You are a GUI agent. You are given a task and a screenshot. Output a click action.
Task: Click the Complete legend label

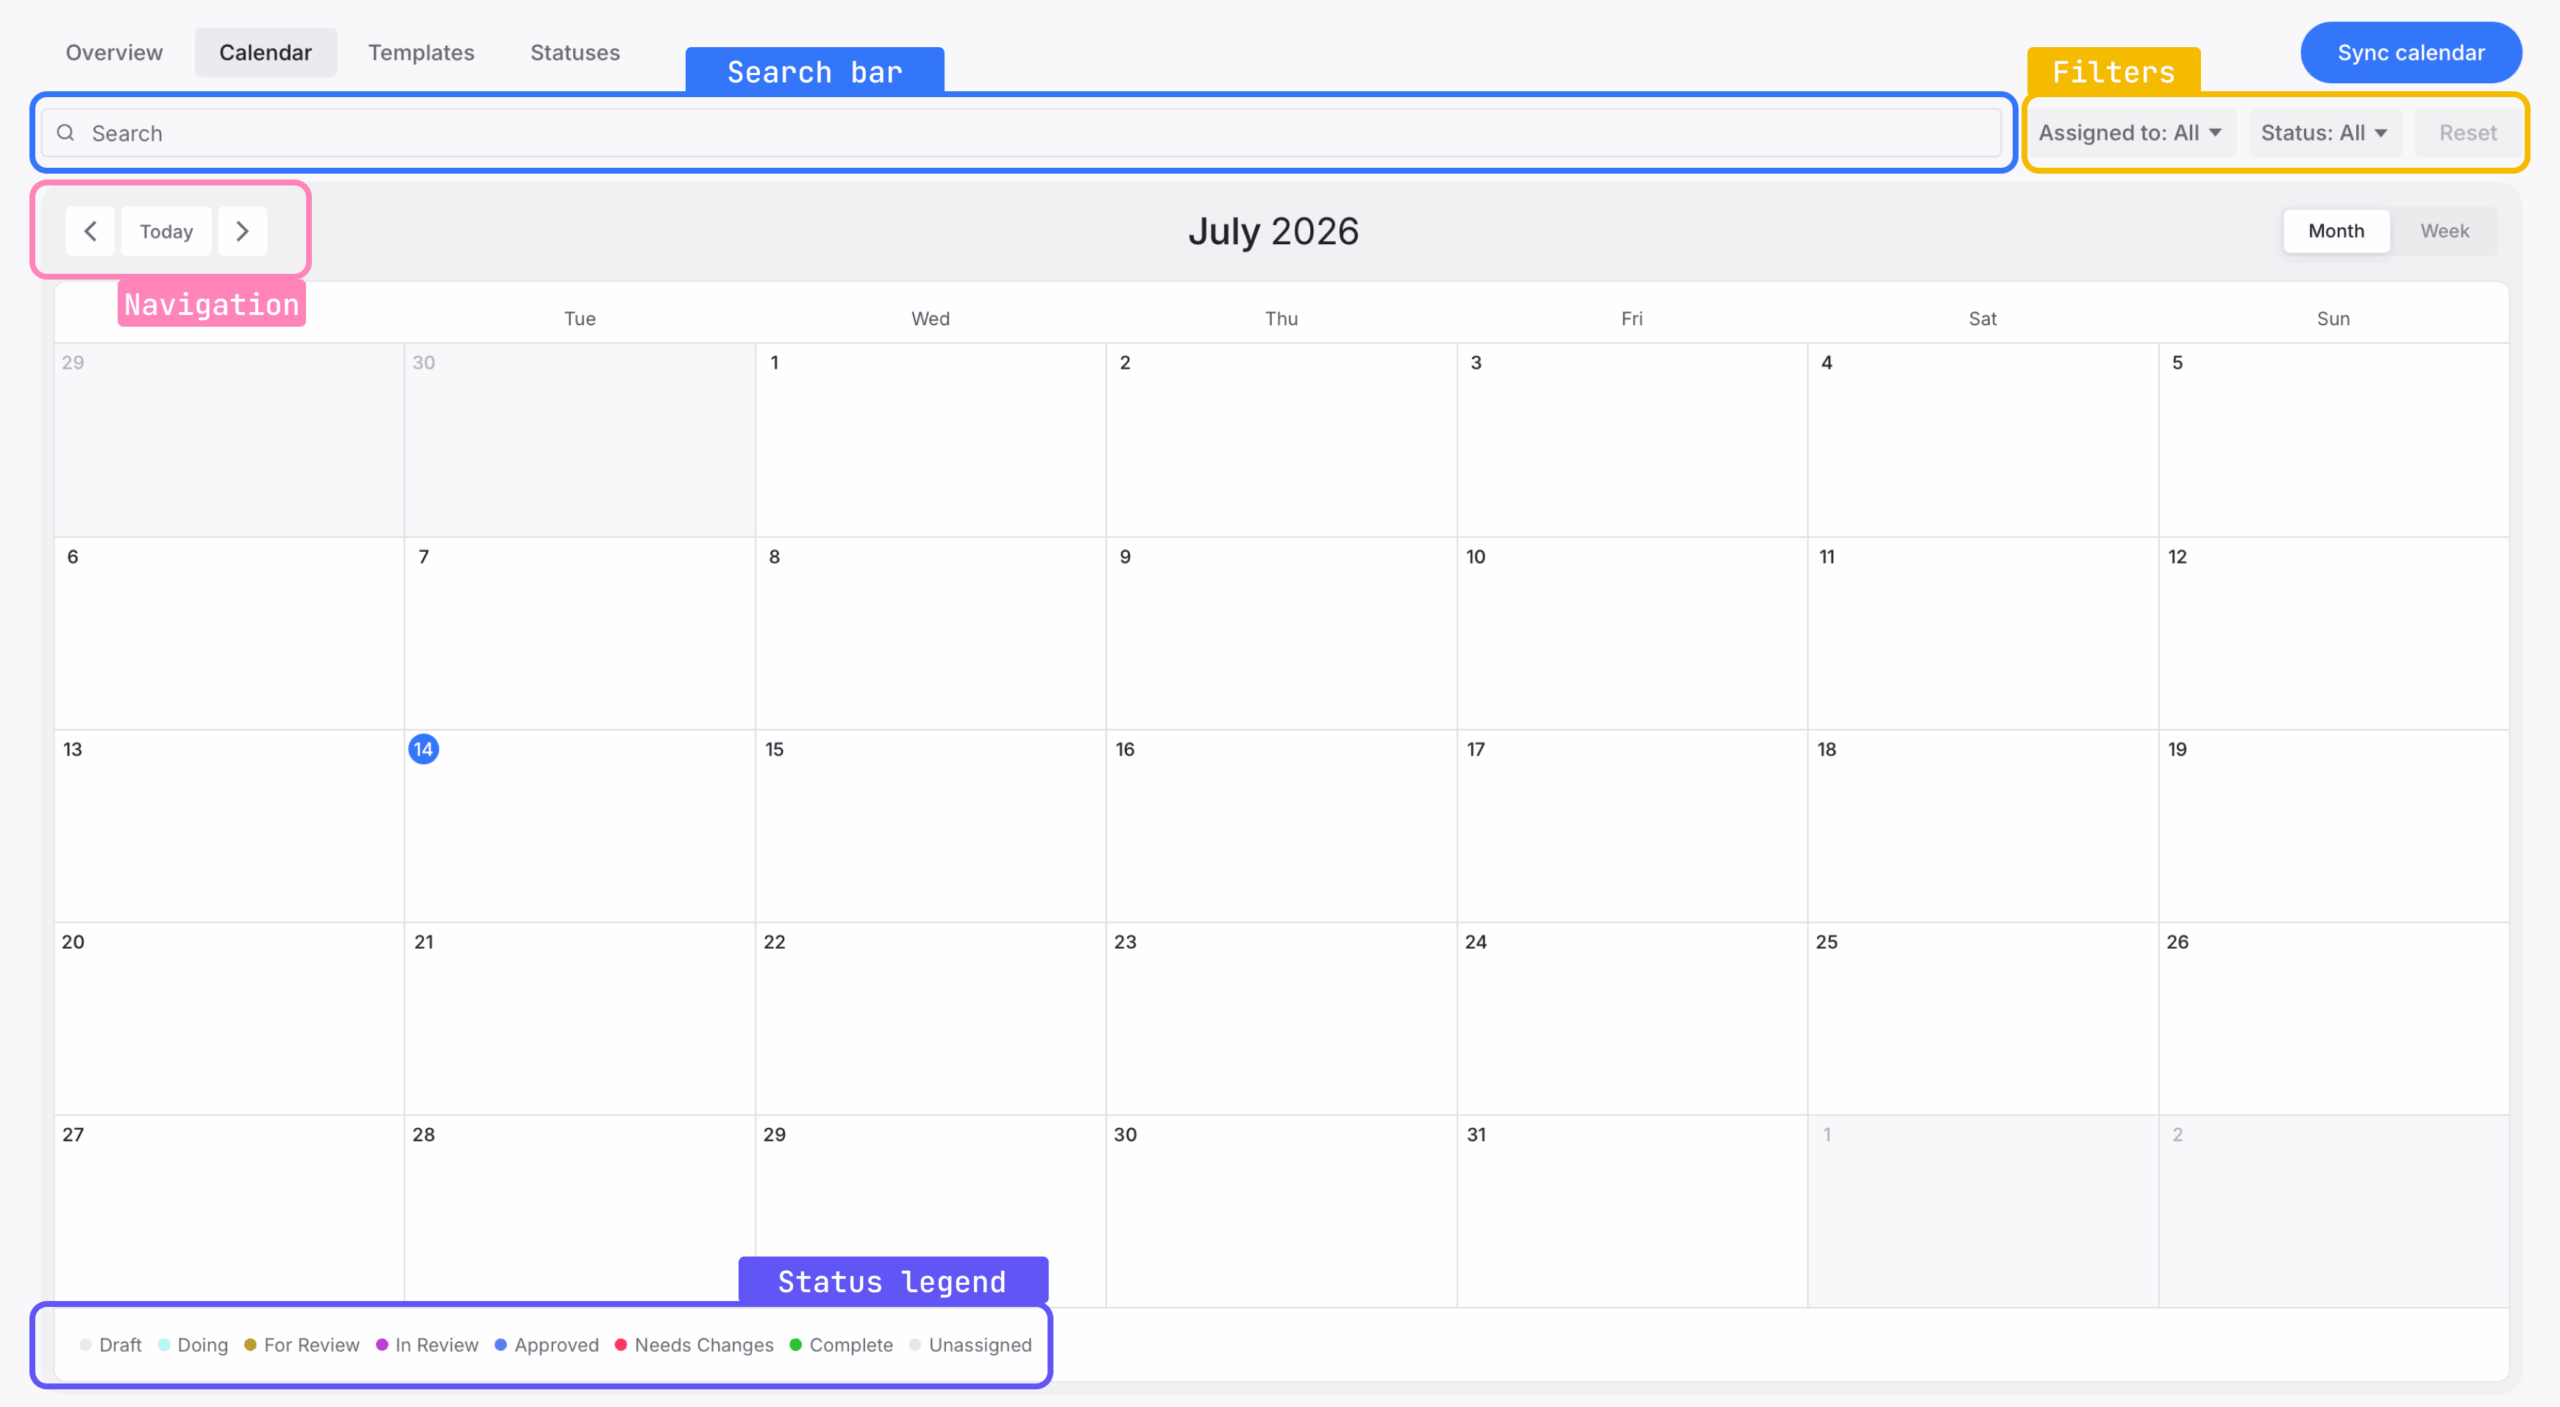(851, 1345)
